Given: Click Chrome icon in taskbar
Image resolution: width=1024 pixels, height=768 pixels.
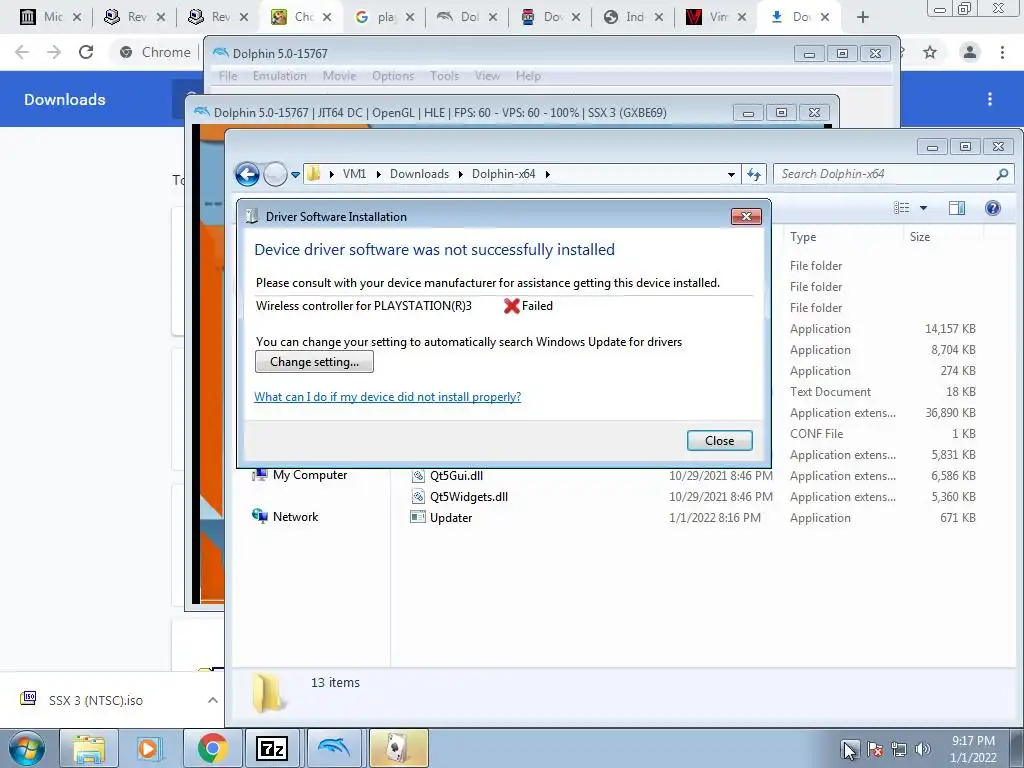Looking at the screenshot, I should pyautogui.click(x=212, y=748).
